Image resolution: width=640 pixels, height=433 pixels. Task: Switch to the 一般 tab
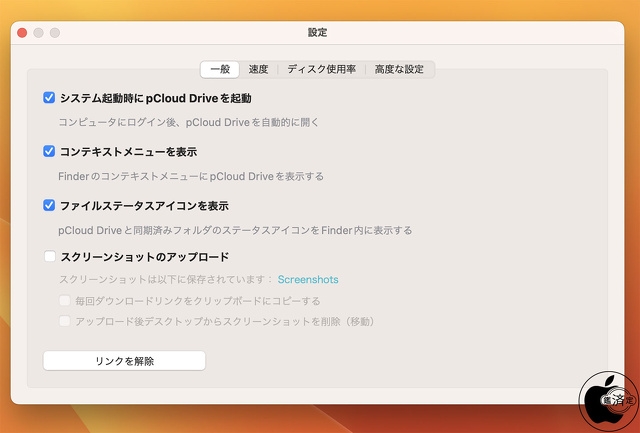coord(220,69)
